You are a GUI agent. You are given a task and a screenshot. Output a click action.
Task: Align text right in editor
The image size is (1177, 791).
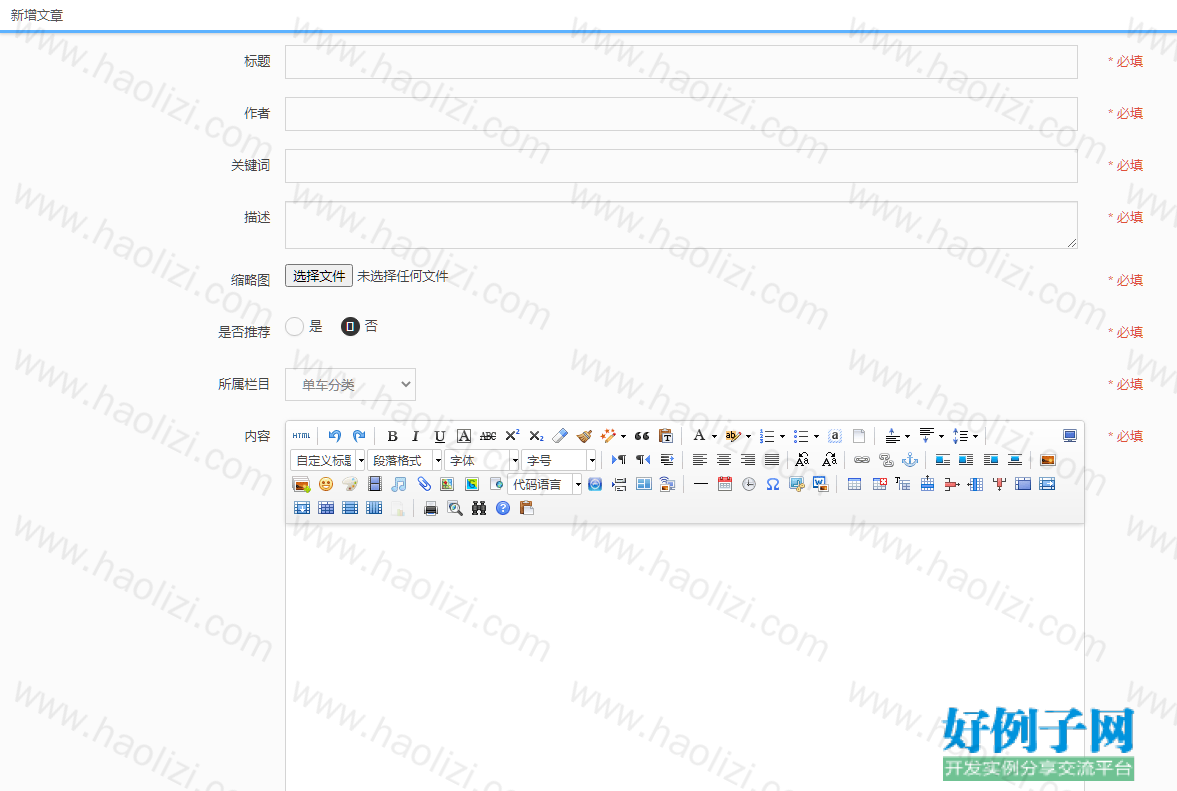[x=748, y=460]
